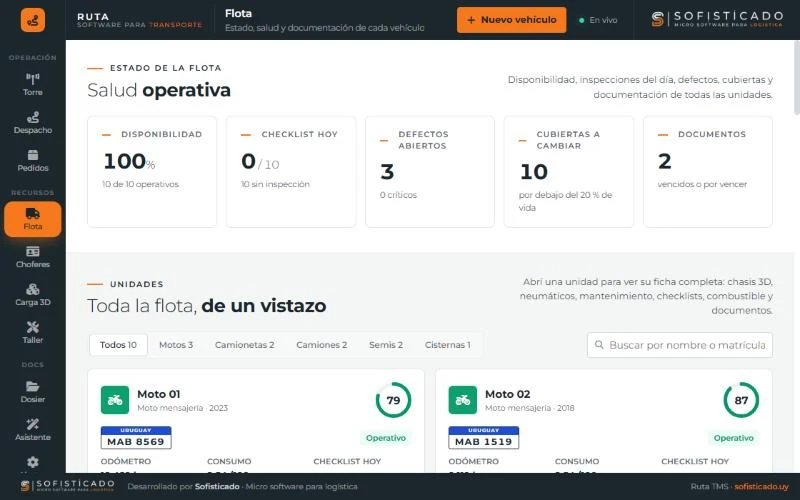Image resolution: width=800 pixels, height=500 pixels.
Task: Filter units by Camiones 2
Action: click(321, 345)
